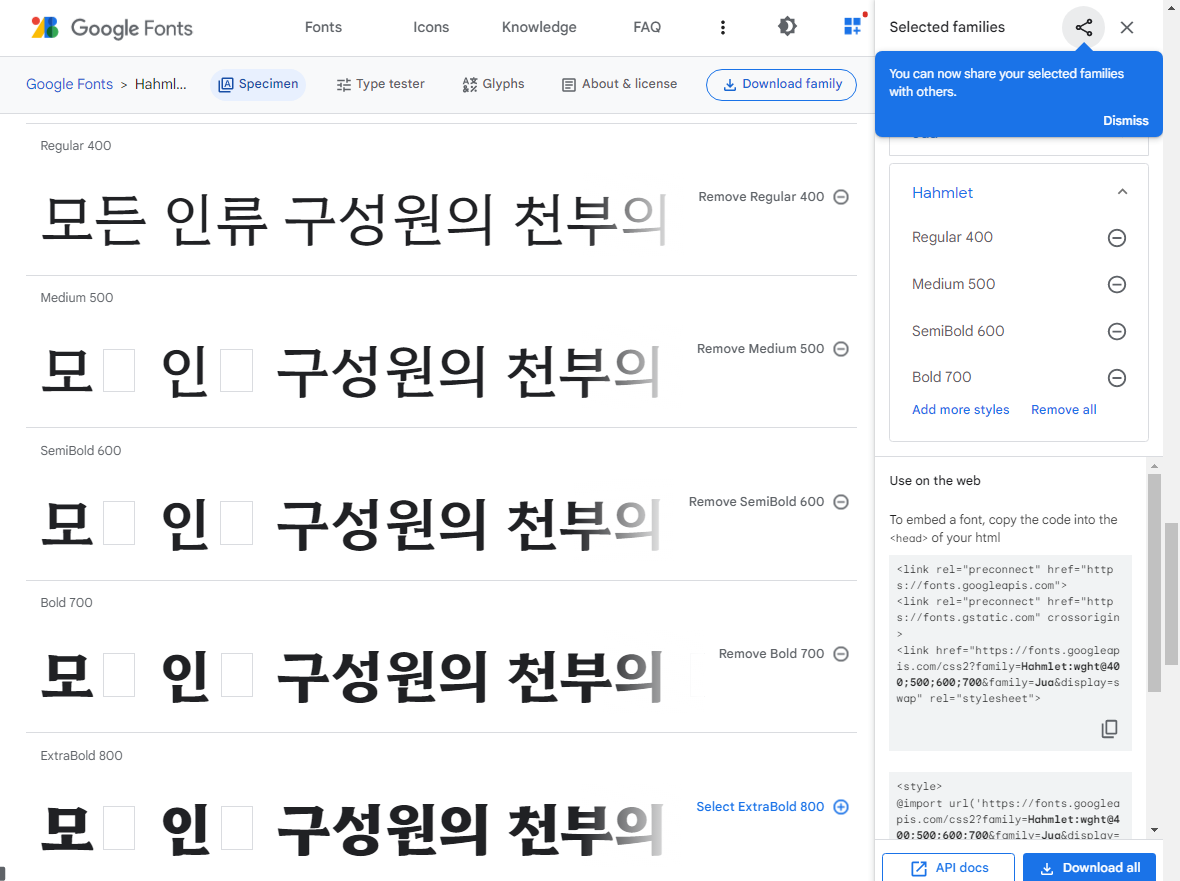Open the Fonts menu
The height and width of the screenshot is (881, 1180).
coord(323,27)
